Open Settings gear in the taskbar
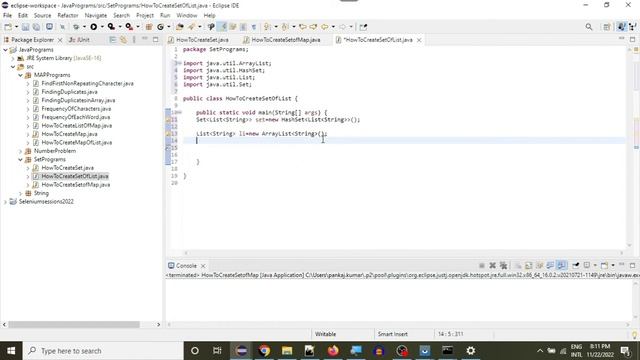Image resolution: width=640 pixels, height=360 pixels. click(471, 351)
